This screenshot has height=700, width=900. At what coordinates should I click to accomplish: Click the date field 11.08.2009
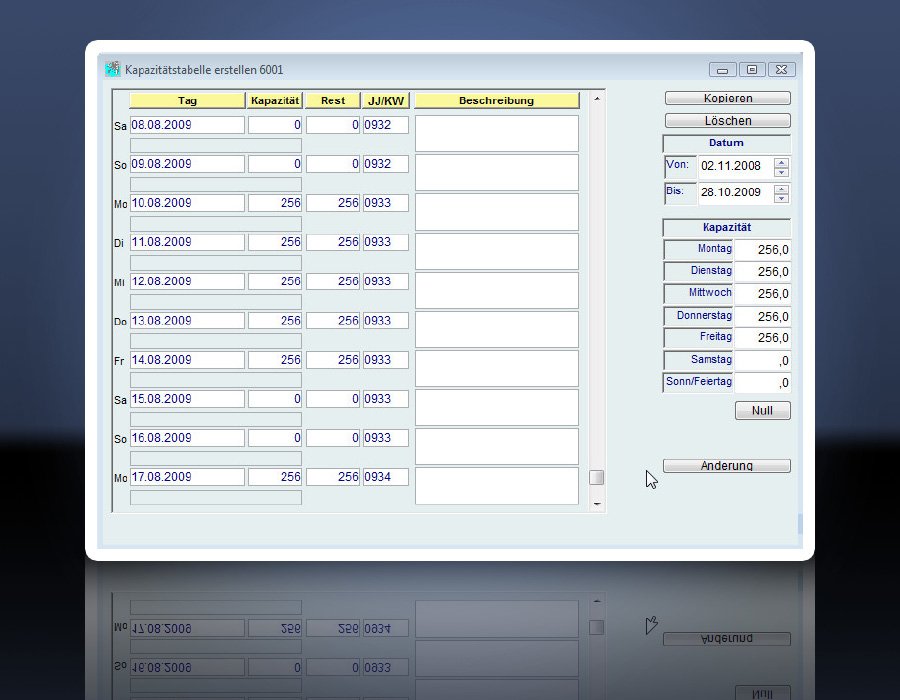[187, 242]
